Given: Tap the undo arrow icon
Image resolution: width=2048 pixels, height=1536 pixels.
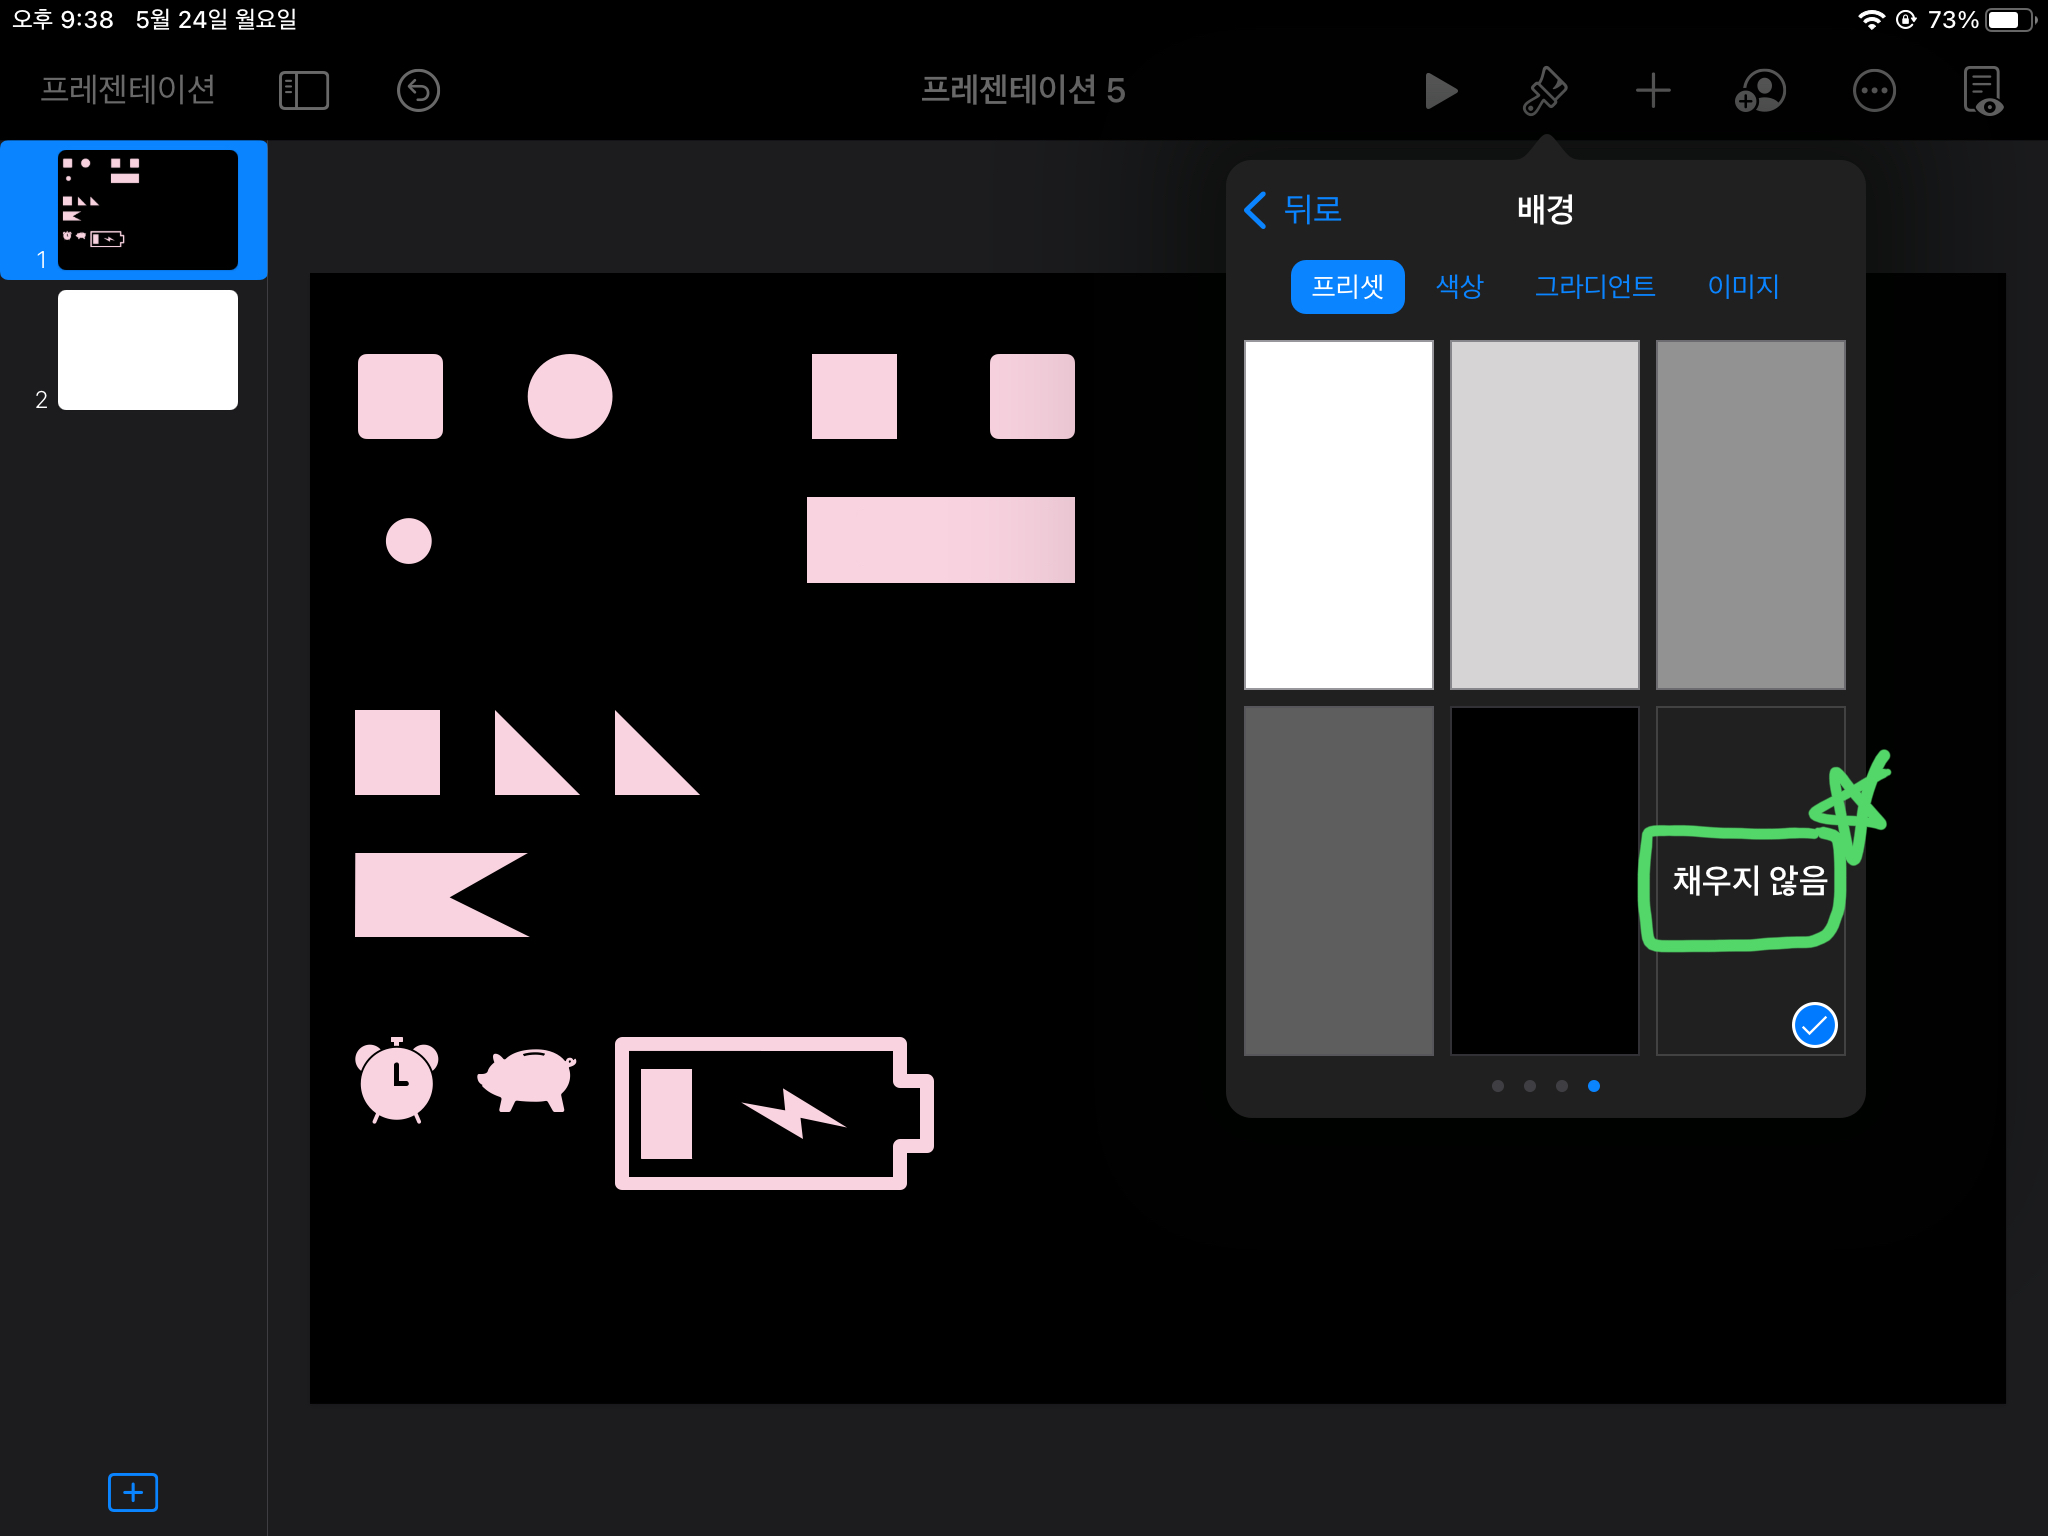Looking at the screenshot, I should 418,90.
